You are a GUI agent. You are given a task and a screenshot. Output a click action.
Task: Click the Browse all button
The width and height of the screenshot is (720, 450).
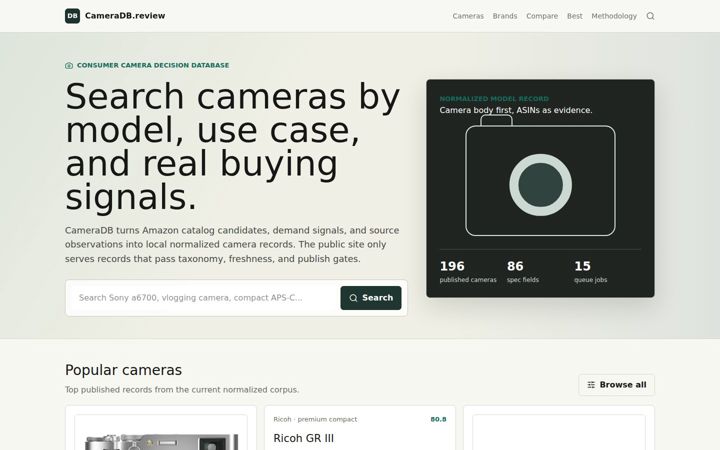(616, 385)
